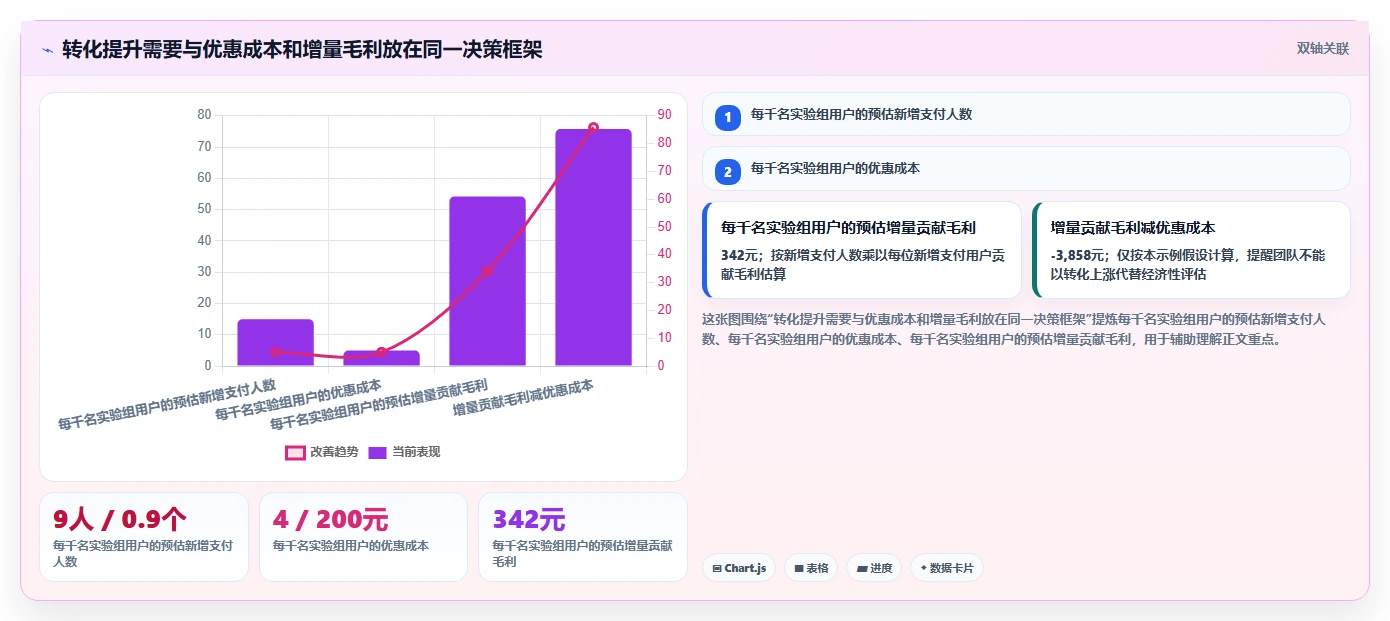Toggle the 当前表现 legend series

pyautogui.click(x=404, y=452)
